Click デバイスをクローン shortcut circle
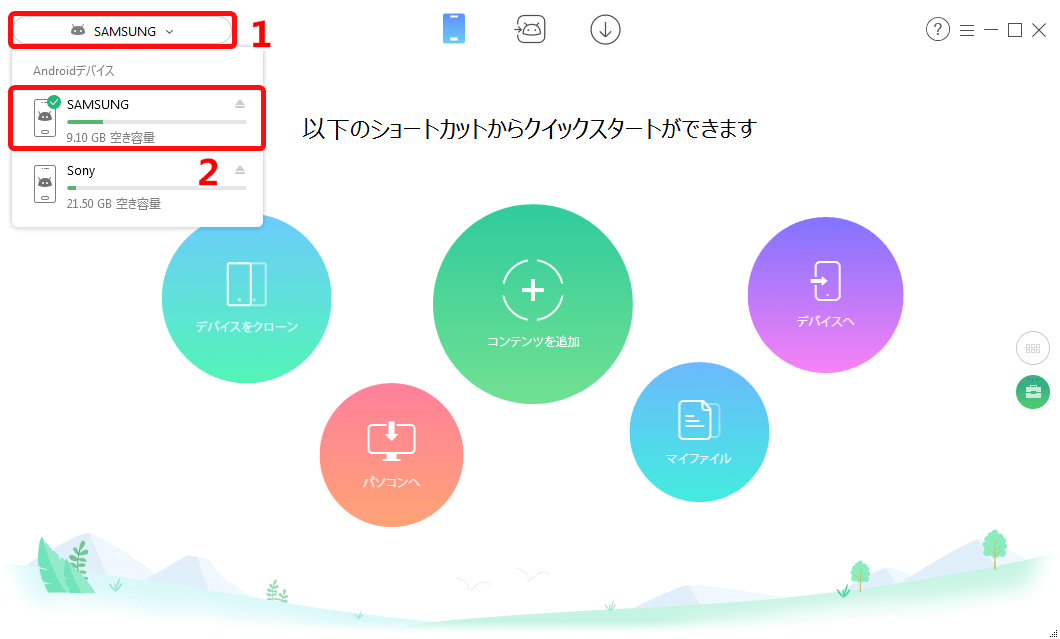1060x639 pixels. [247, 298]
